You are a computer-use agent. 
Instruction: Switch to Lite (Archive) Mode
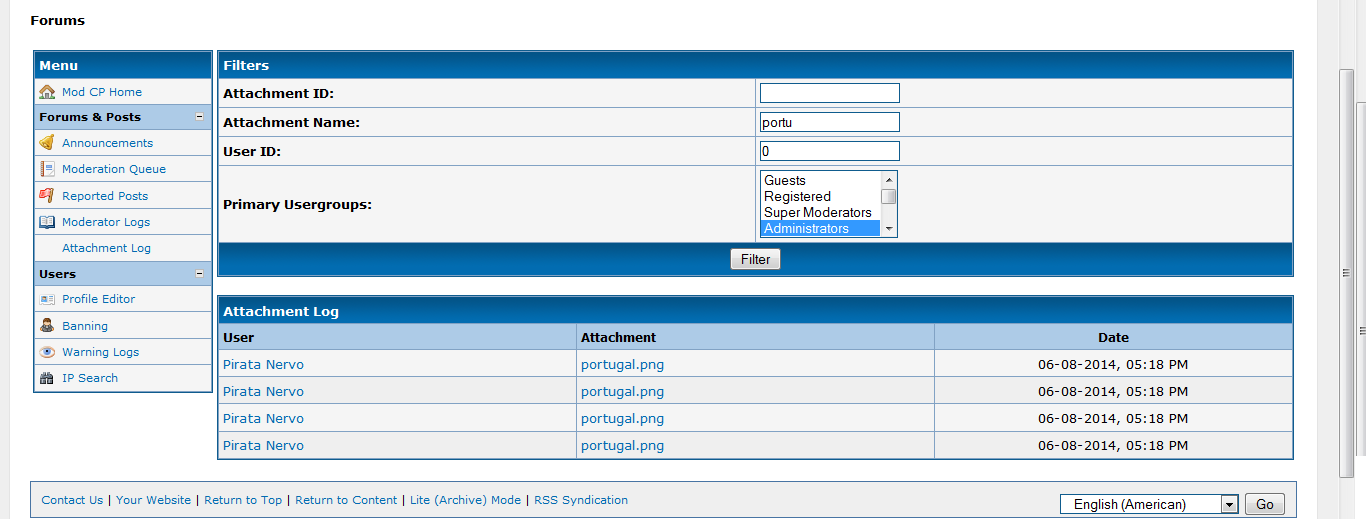[x=465, y=500]
